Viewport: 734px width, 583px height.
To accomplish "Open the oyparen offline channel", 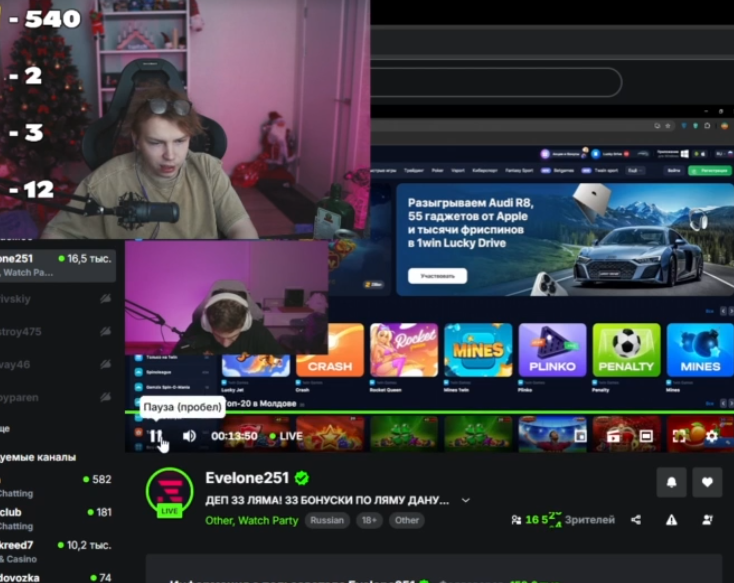I will 57,397.
